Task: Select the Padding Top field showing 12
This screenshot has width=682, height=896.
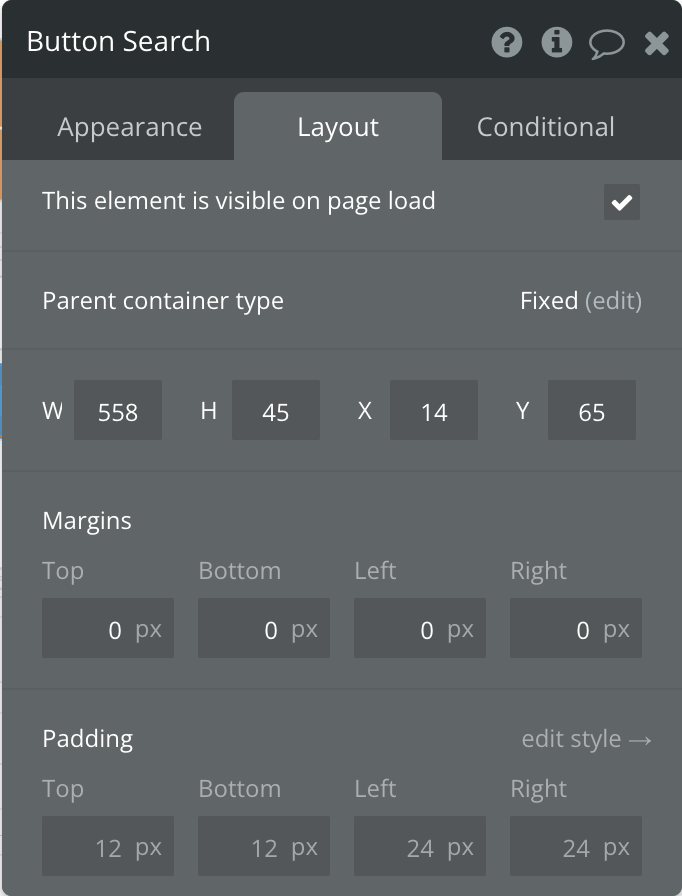Action: (108, 846)
